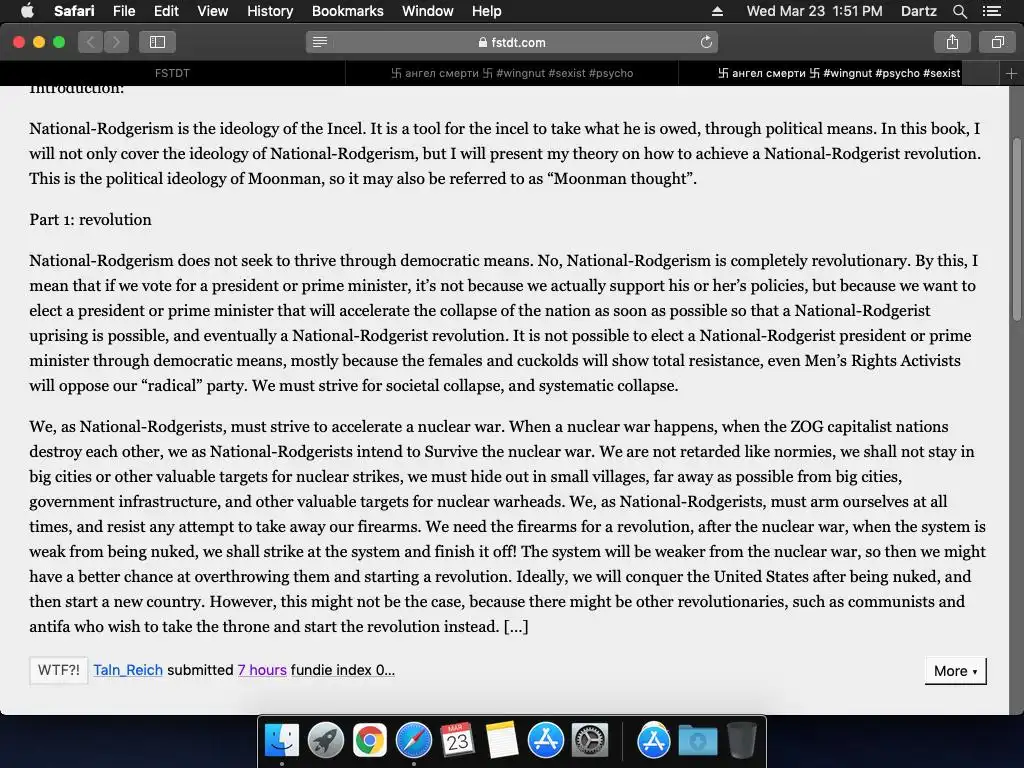Click the fstdt.com address field
The image size is (1024, 768).
click(511, 42)
